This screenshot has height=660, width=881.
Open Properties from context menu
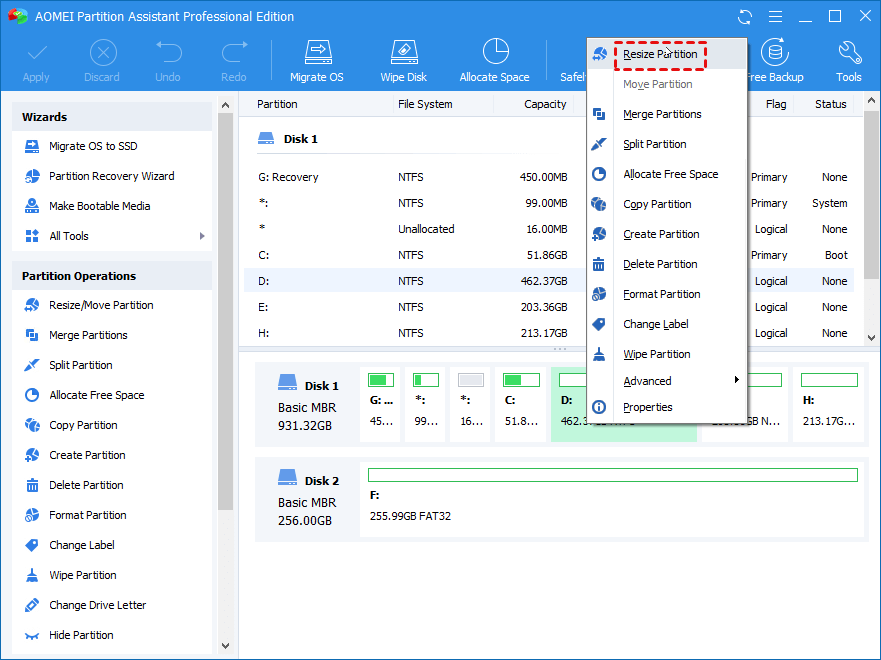666,407
